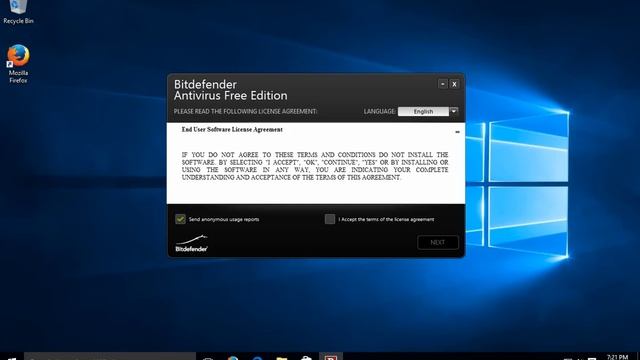The height and width of the screenshot is (360, 640).
Task: Click the license paragraph starting 'IF YOU DO NOT AGREE'
Action: tap(315, 166)
